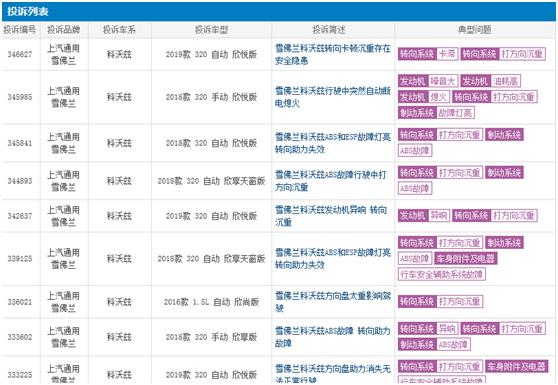Click the 车身附件及电器 tag in row 333225
Viewport: 558px width, 385px height.
(x=516, y=366)
